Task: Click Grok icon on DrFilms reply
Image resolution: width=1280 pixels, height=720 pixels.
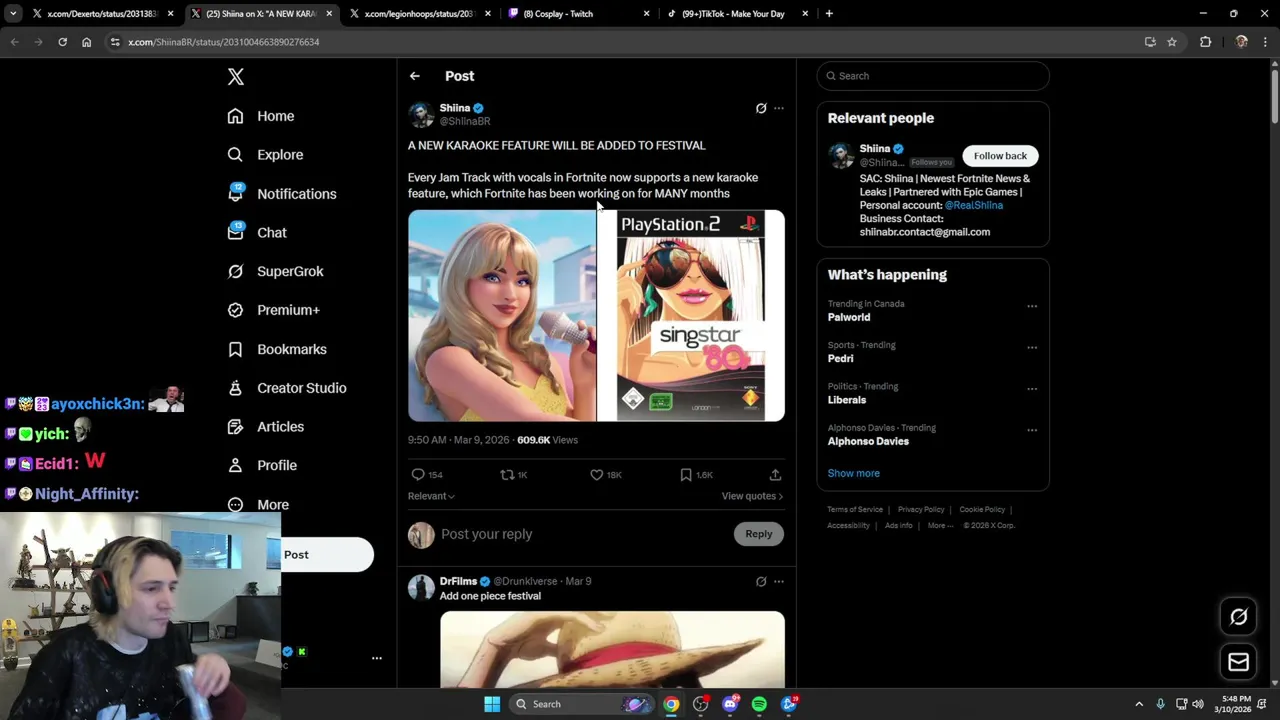Action: click(x=761, y=581)
